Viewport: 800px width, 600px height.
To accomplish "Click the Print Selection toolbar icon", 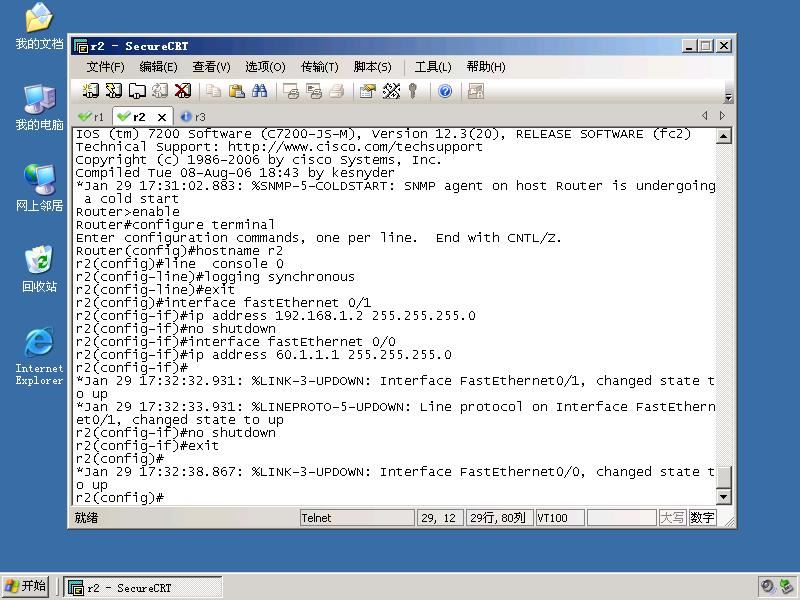I will click(313, 91).
